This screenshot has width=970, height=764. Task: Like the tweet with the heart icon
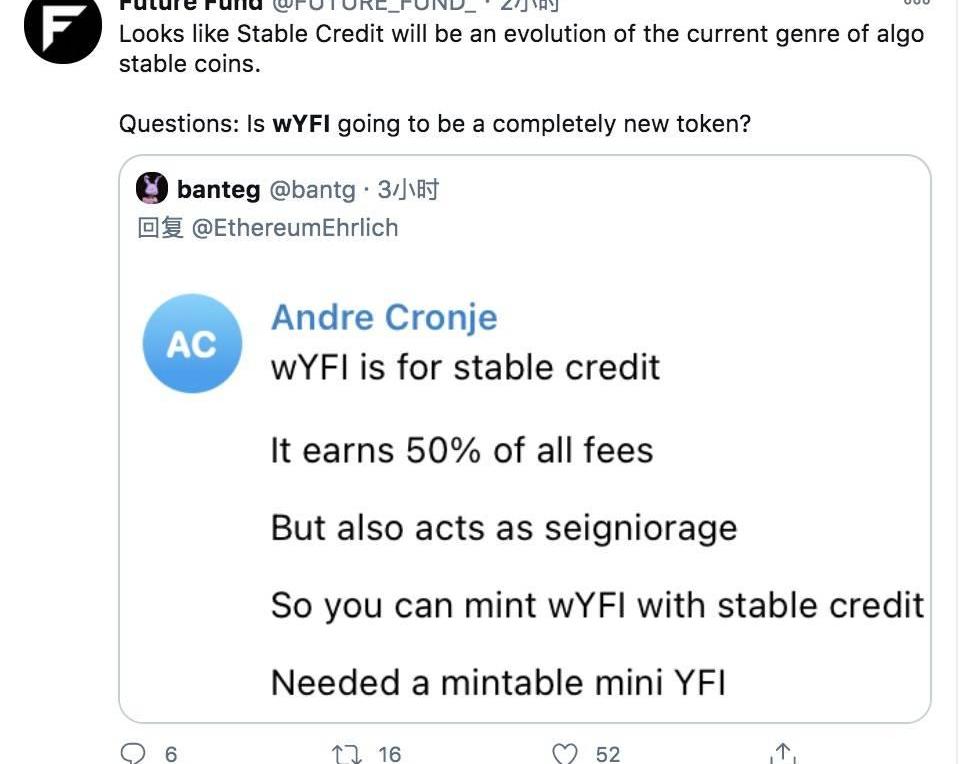566,753
